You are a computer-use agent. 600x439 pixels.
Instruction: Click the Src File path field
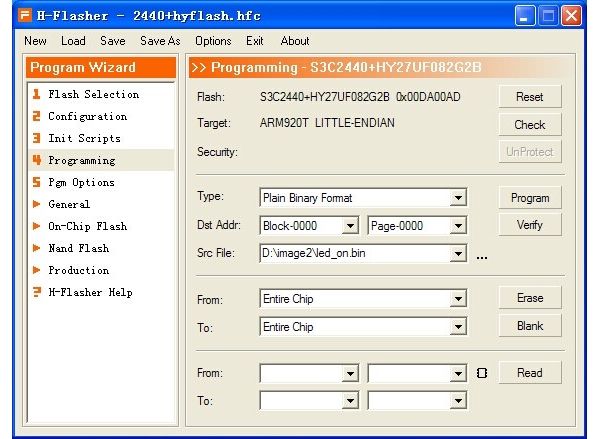354,254
